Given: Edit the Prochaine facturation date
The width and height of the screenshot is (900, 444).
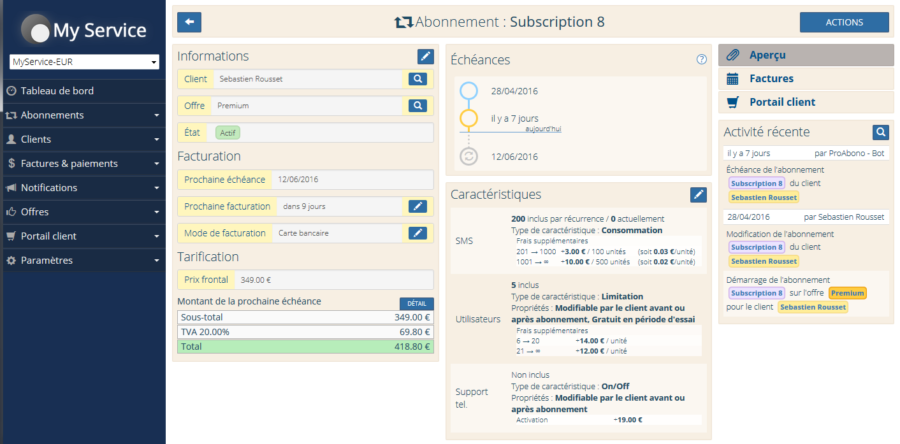Looking at the screenshot, I should [417, 206].
